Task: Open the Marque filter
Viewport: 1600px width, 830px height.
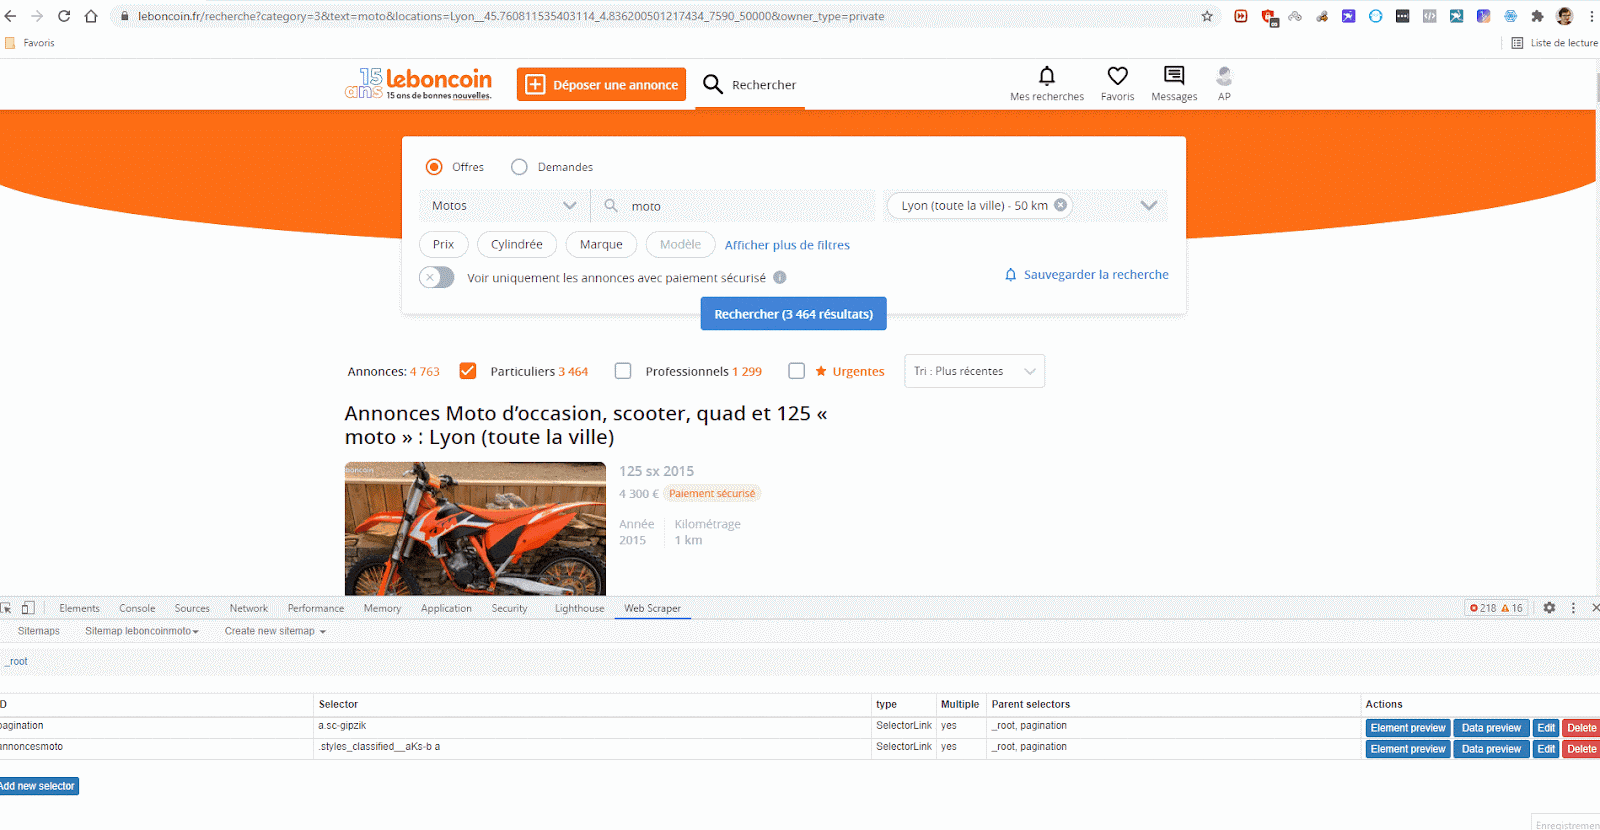Action: click(x=601, y=244)
